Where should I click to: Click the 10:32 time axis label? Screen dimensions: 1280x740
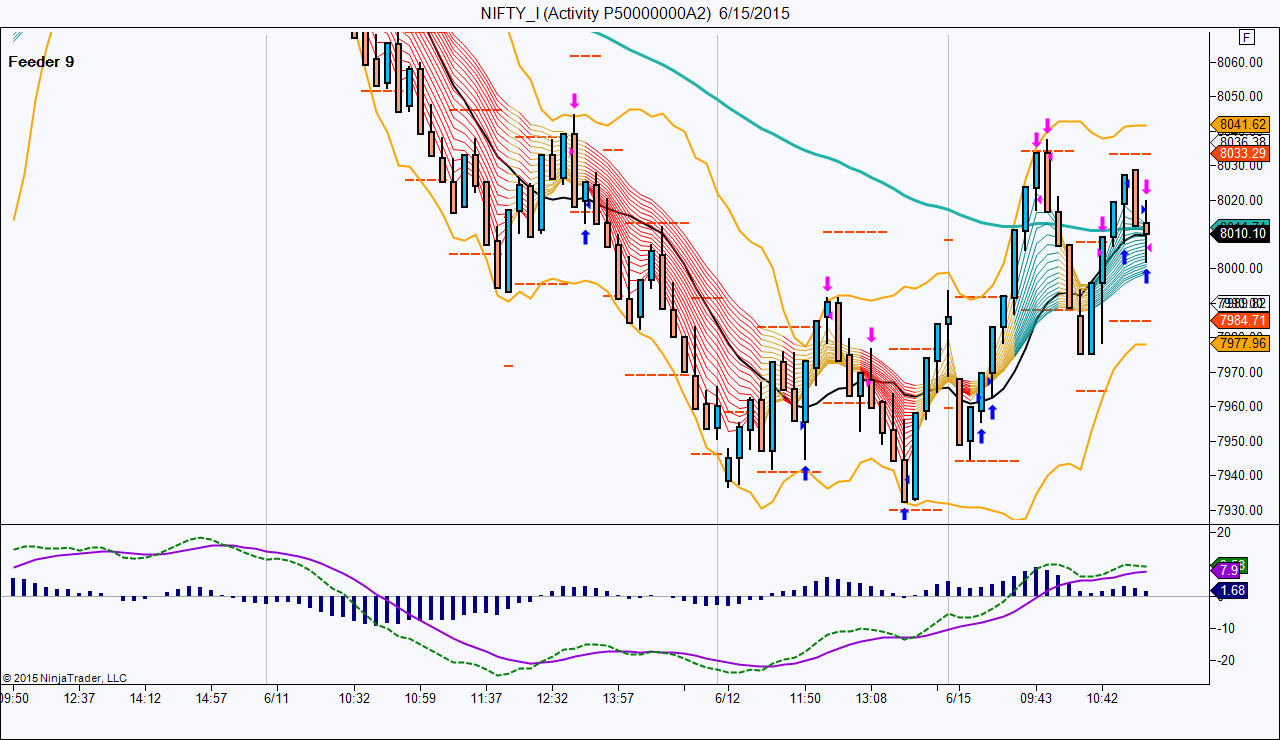[x=354, y=698]
